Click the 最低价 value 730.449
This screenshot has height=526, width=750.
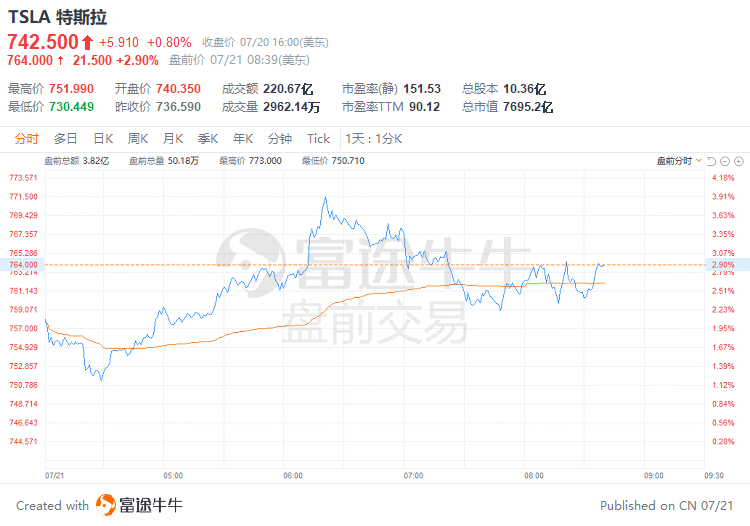point(71,107)
